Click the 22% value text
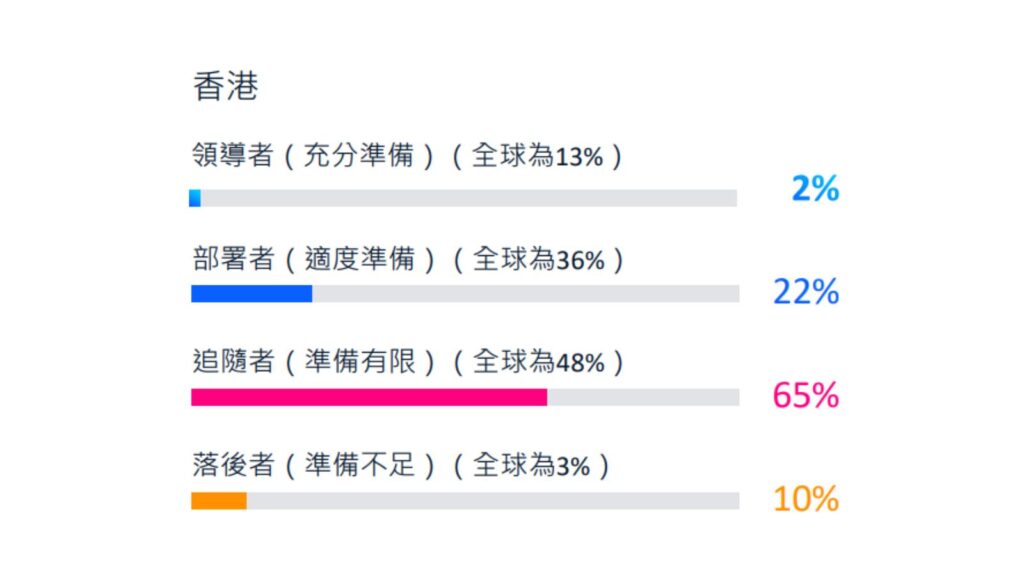Screen dimensions: 1024x576 (x=805, y=292)
